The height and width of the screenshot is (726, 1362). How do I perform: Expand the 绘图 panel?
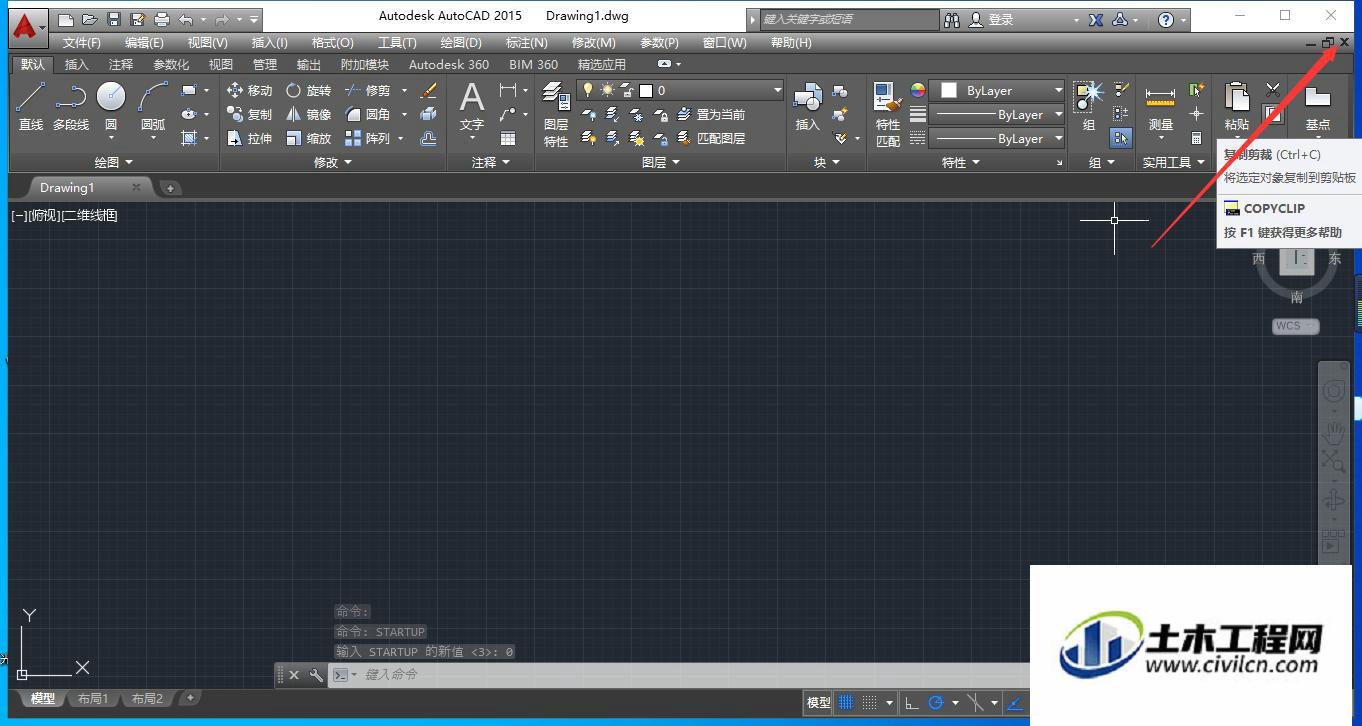[x=113, y=162]
